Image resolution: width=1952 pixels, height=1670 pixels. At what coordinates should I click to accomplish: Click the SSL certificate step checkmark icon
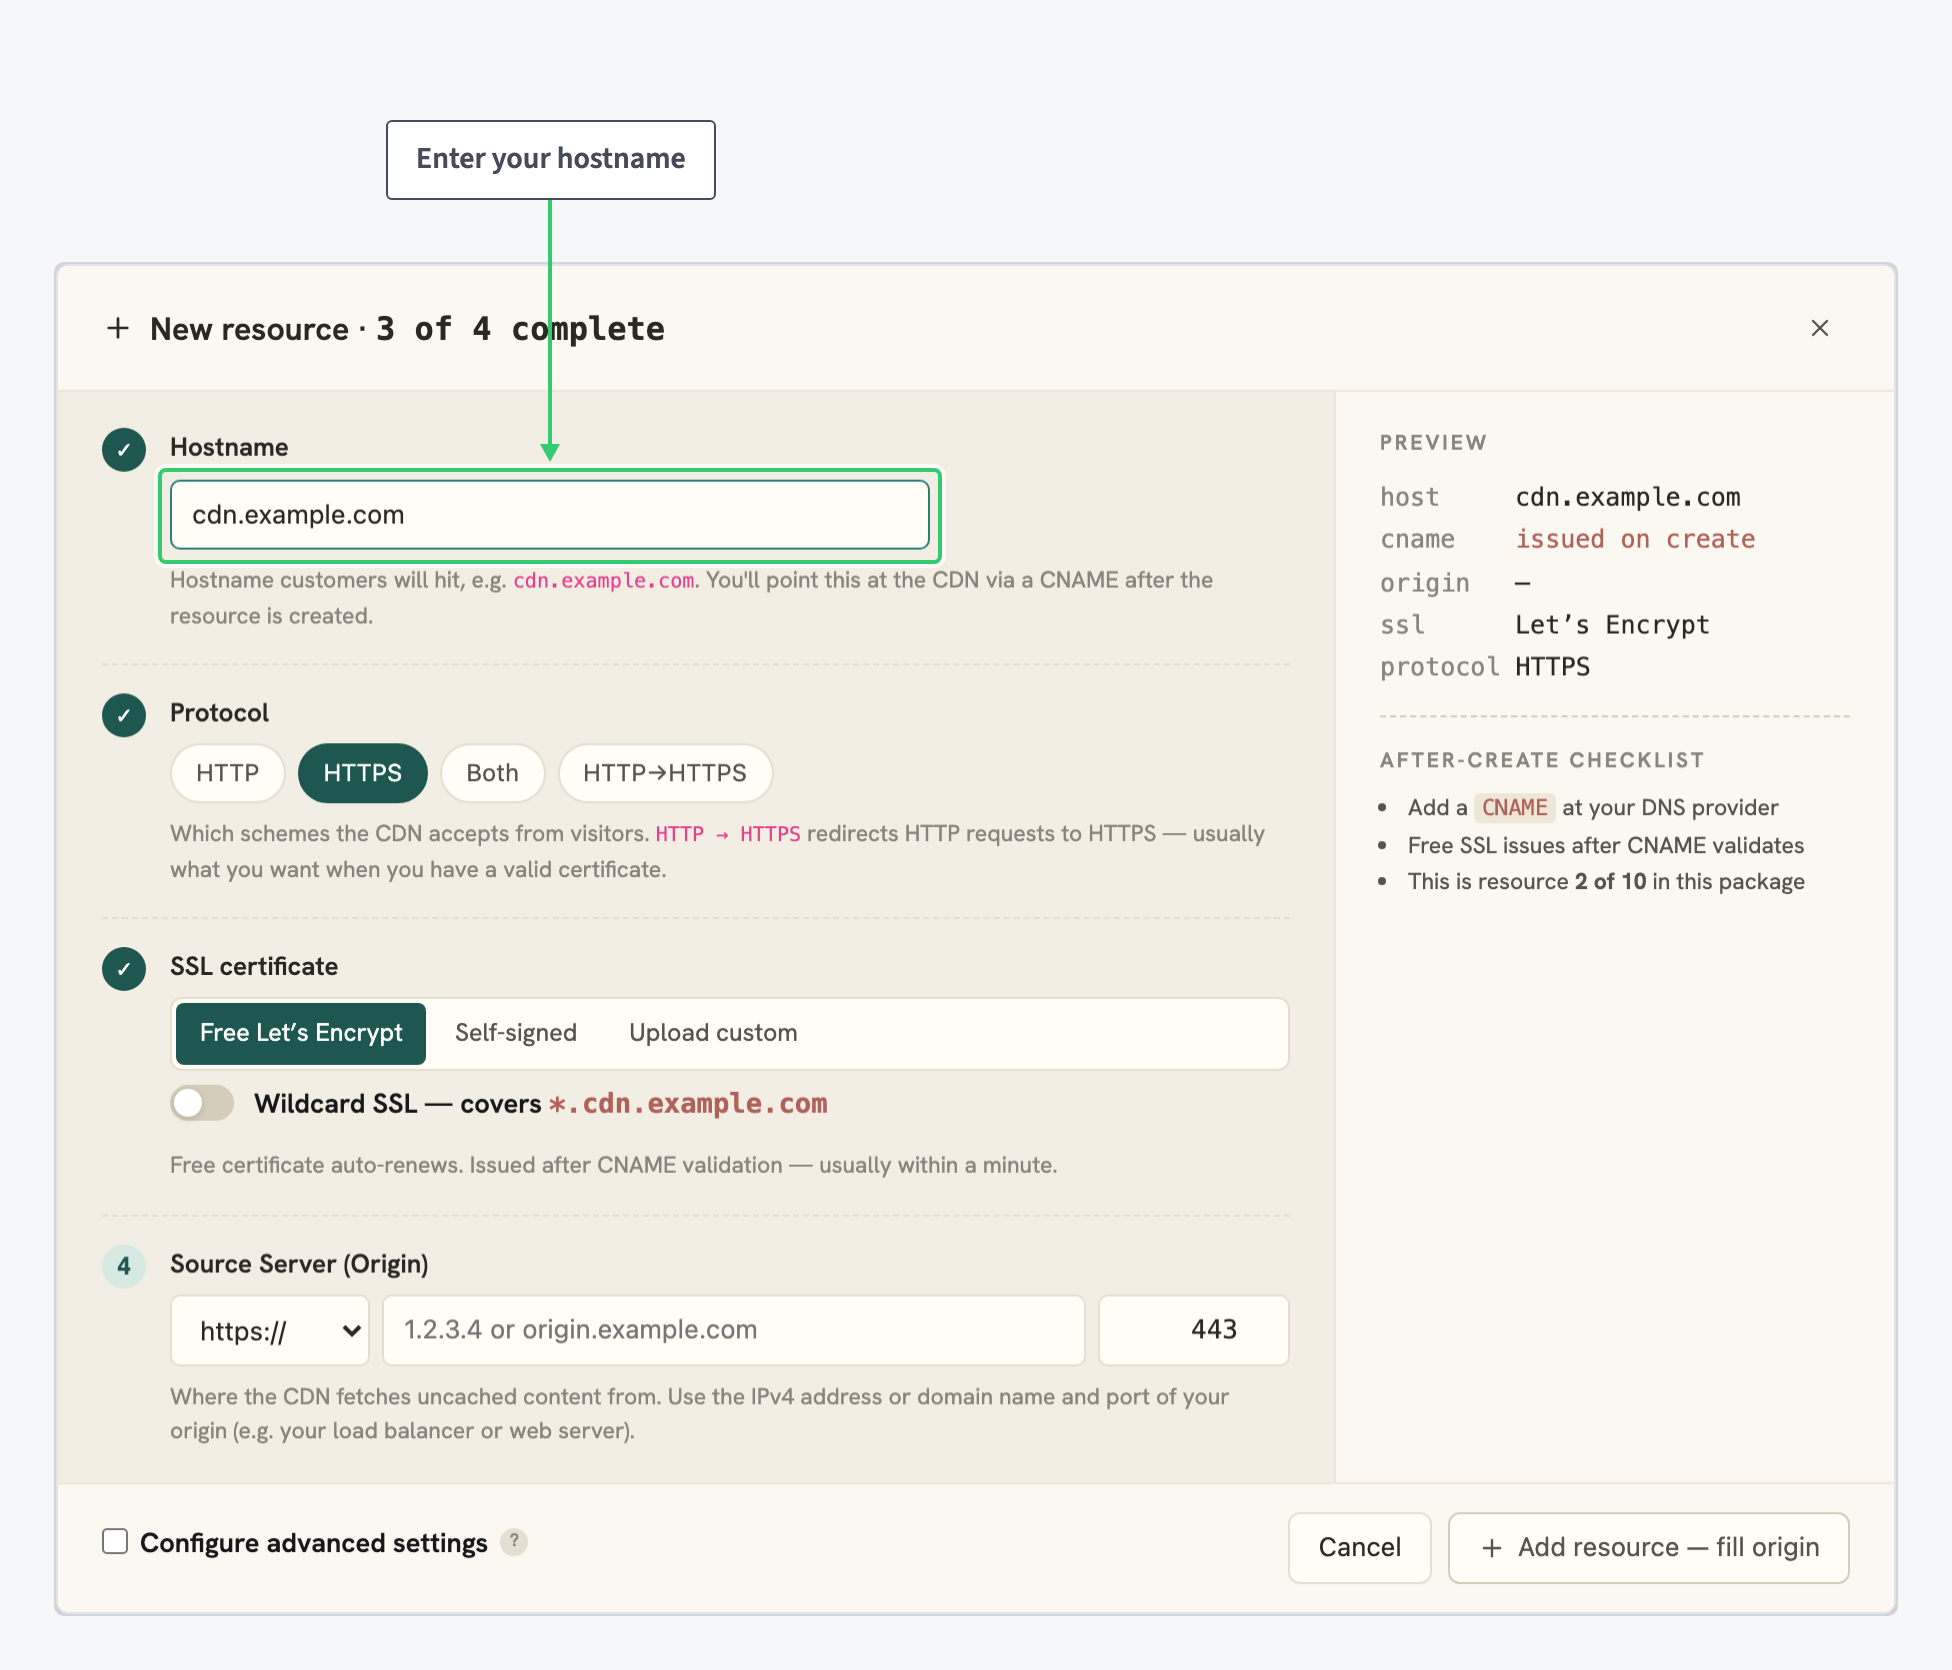pyautogui.click(x=124, y=969)
